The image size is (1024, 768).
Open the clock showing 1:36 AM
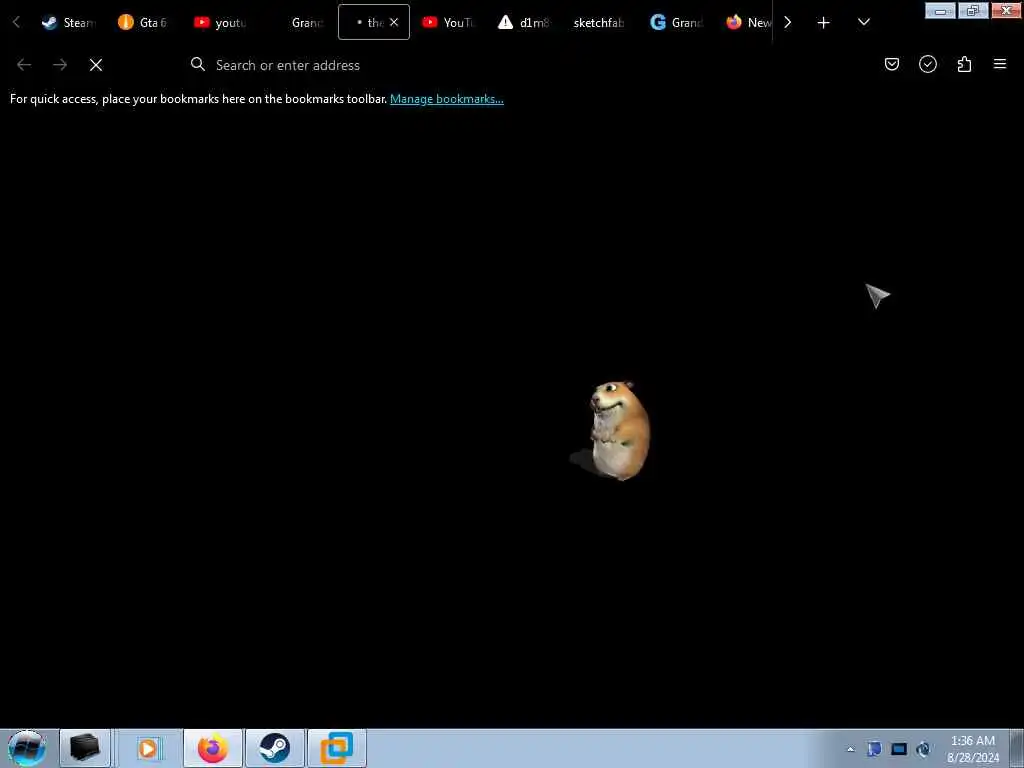click(972, 748)
